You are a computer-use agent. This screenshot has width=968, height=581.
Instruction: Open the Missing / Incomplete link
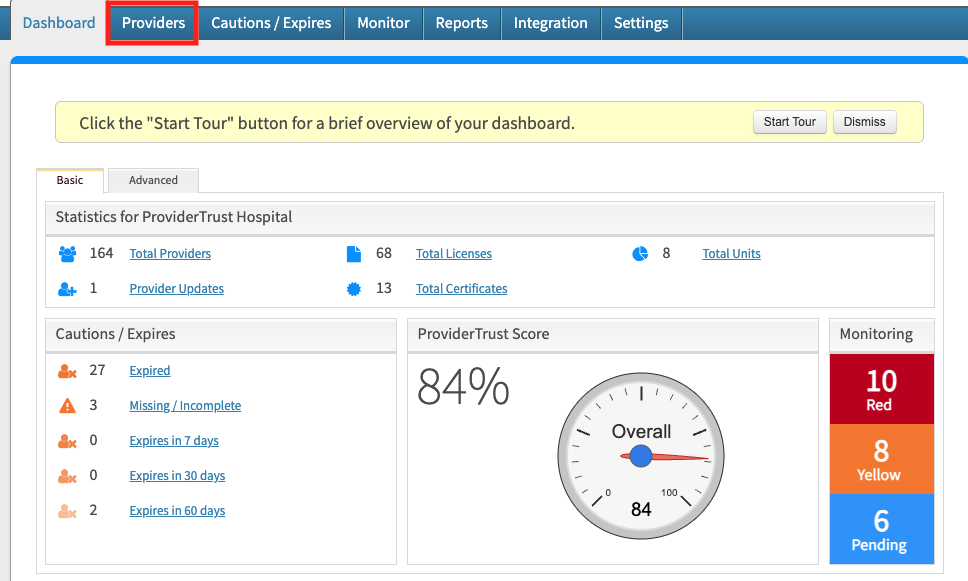(x=185, y=406)
